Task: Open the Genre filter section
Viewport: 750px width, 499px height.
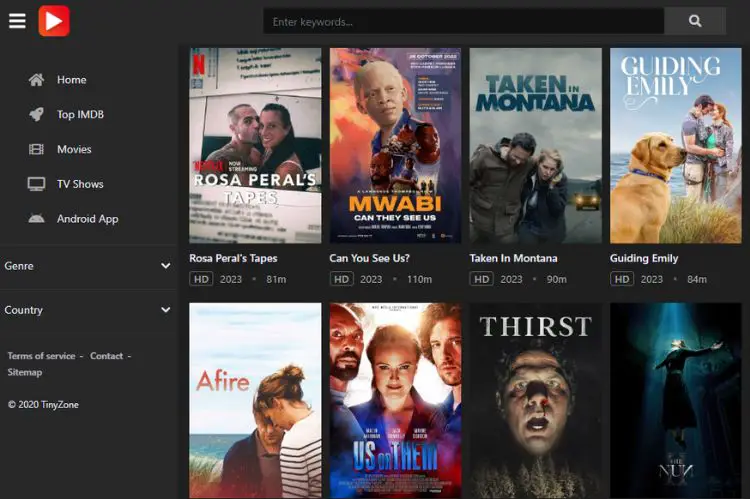Action: pyautogui.click(x=88, y=266)
